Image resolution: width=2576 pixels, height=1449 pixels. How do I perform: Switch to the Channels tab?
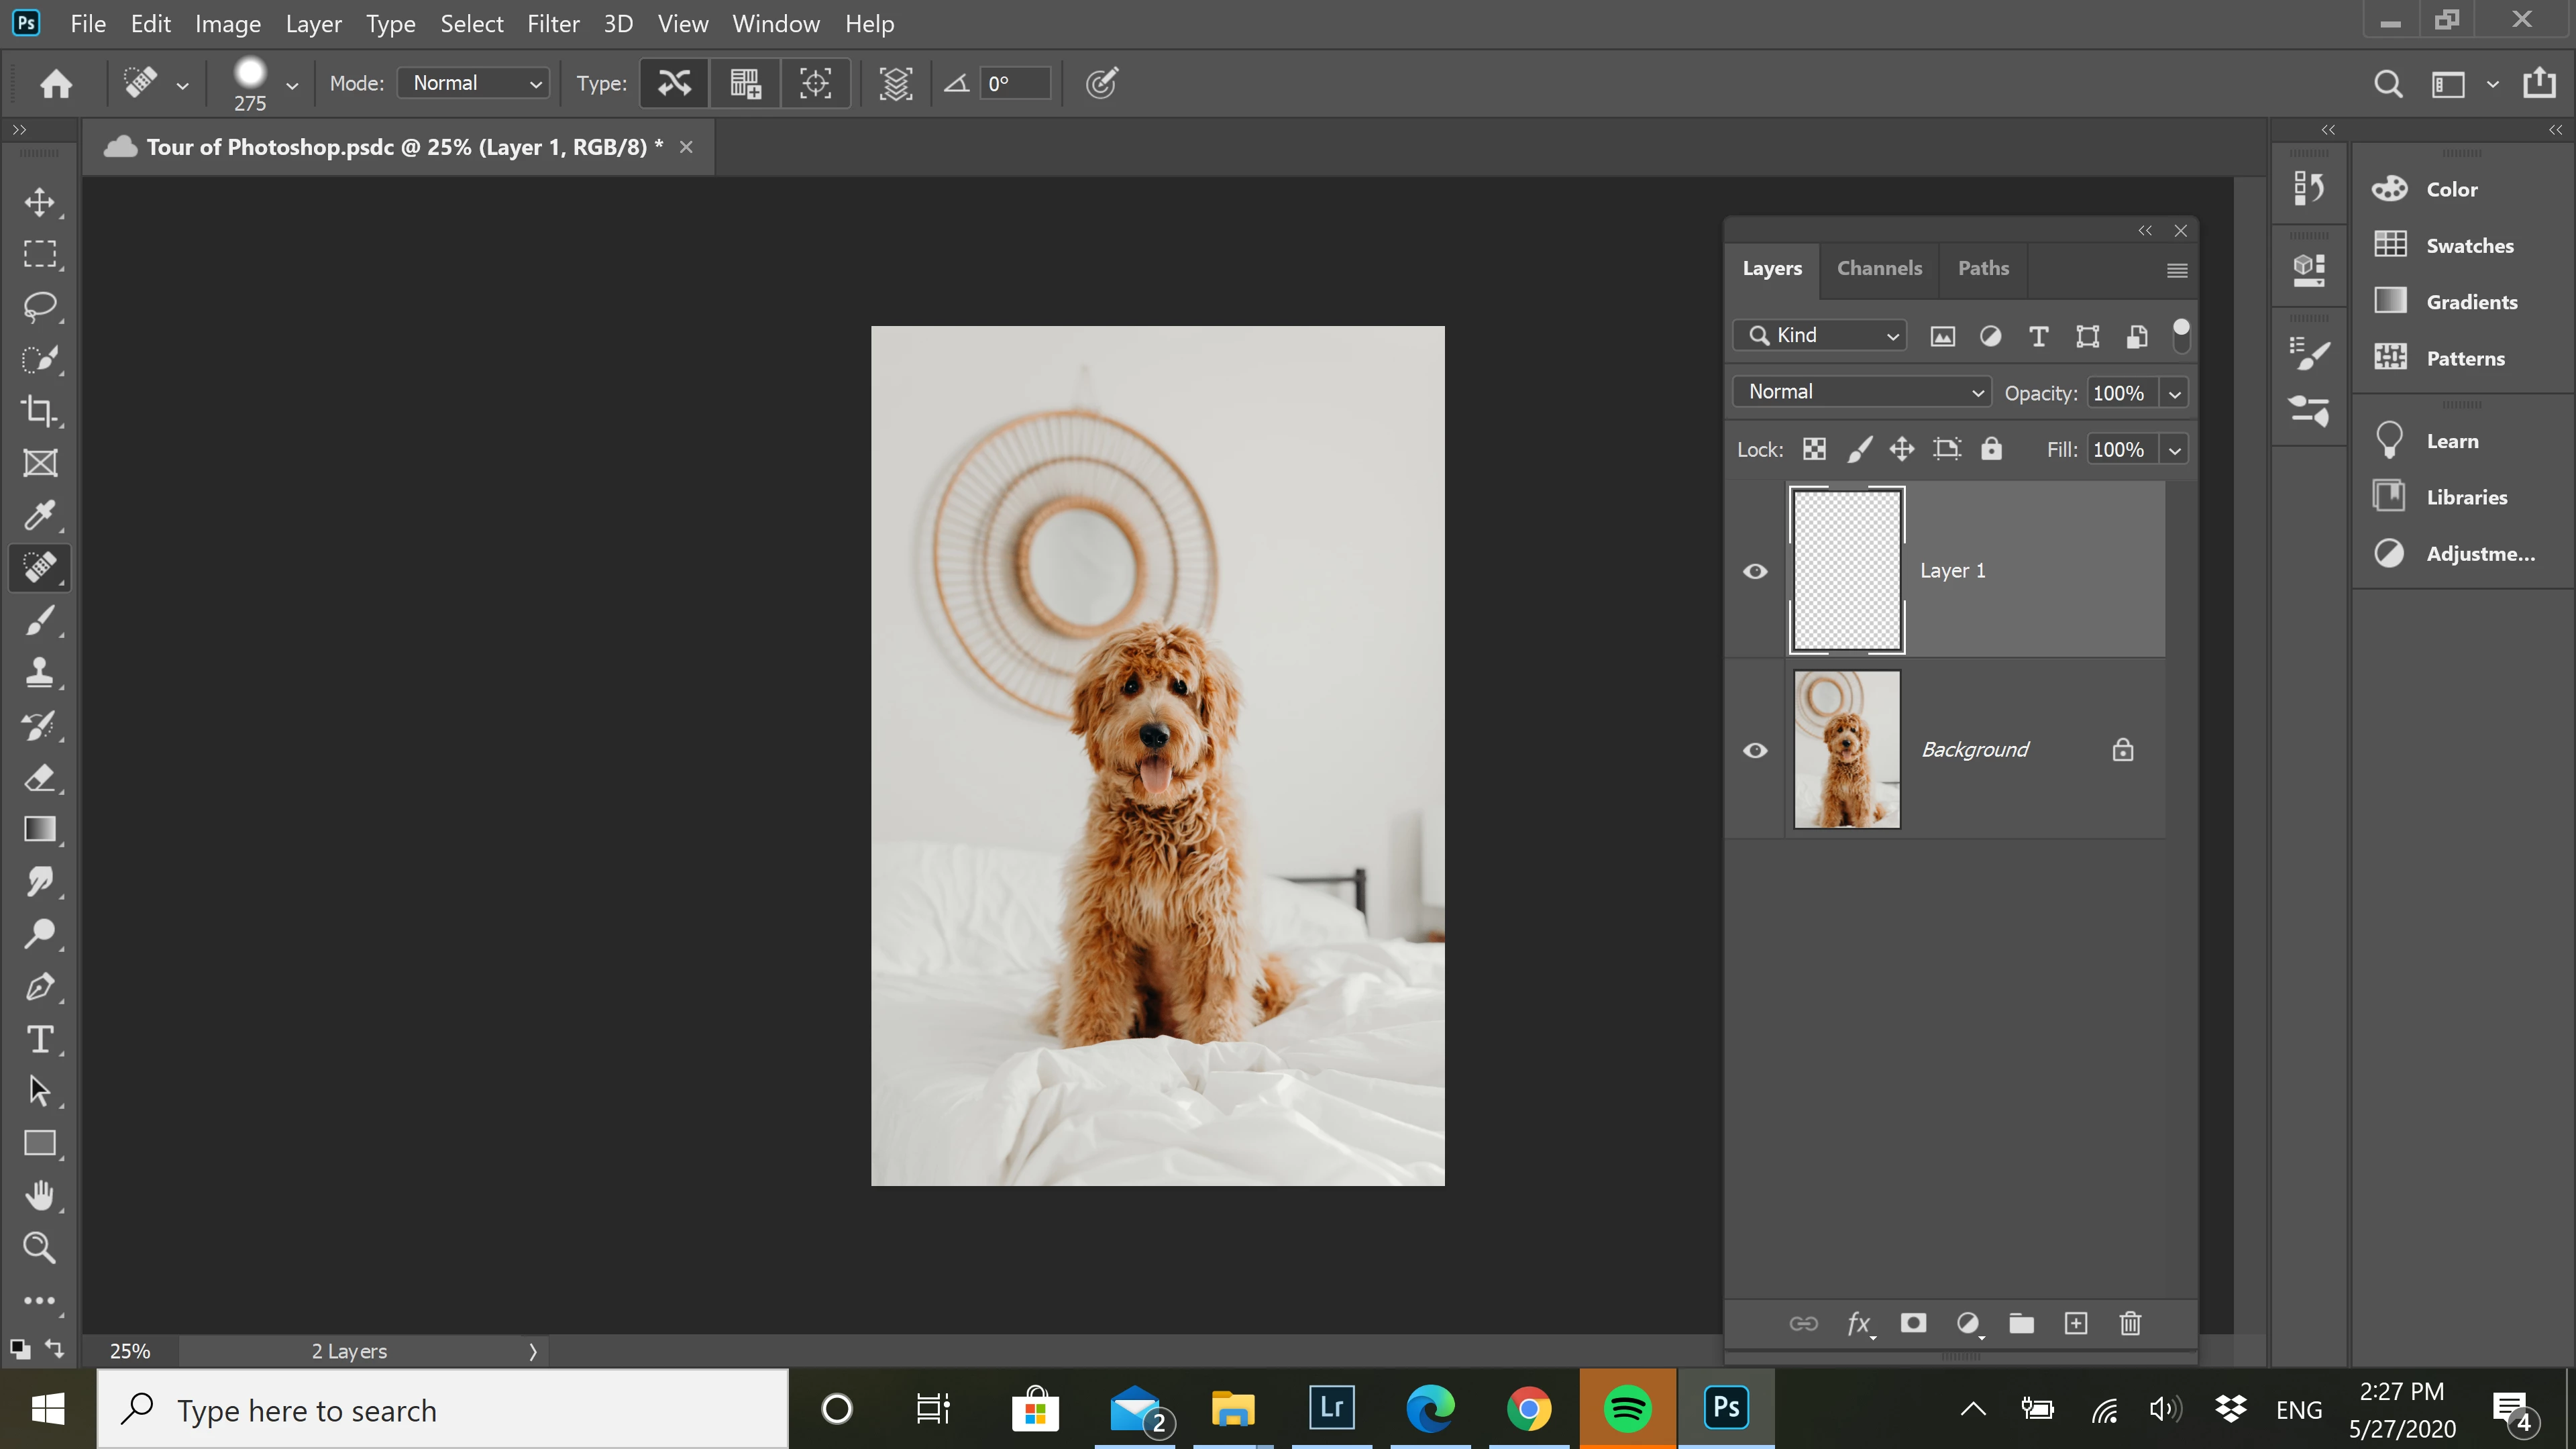coord(1879,268)
